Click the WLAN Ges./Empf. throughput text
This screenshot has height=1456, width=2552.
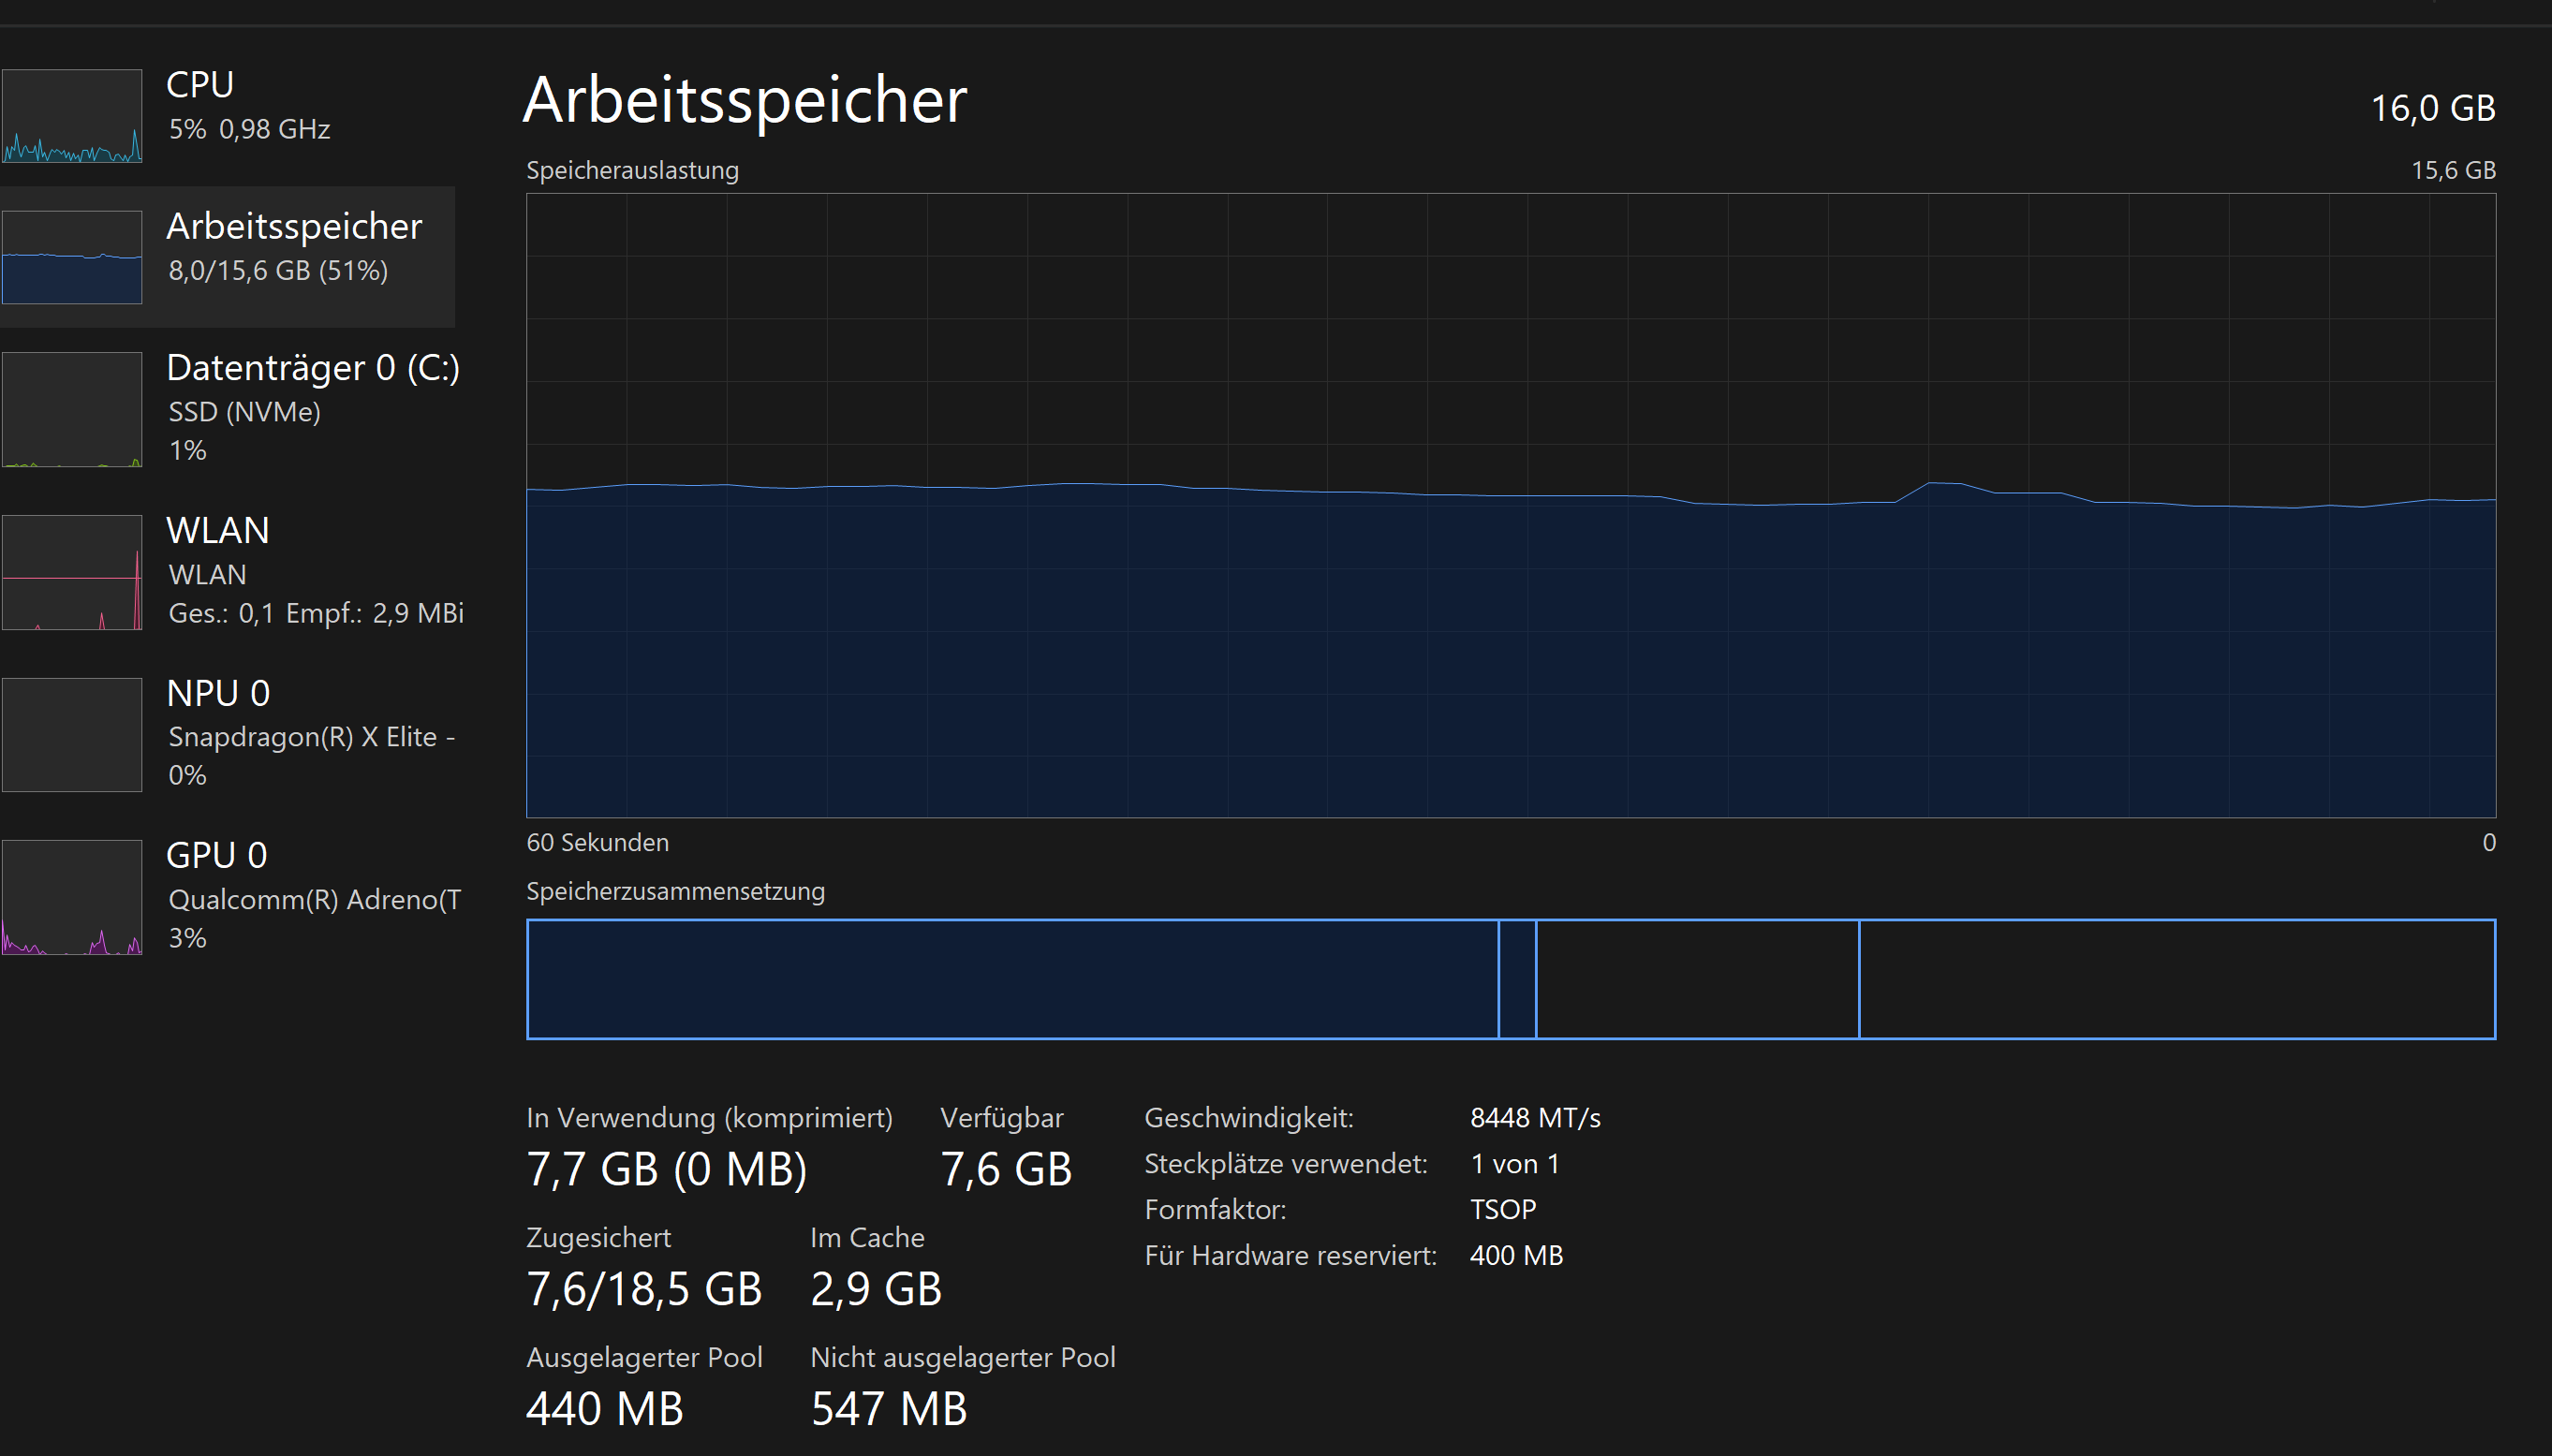pyautogui.click(x=316, y=613)
